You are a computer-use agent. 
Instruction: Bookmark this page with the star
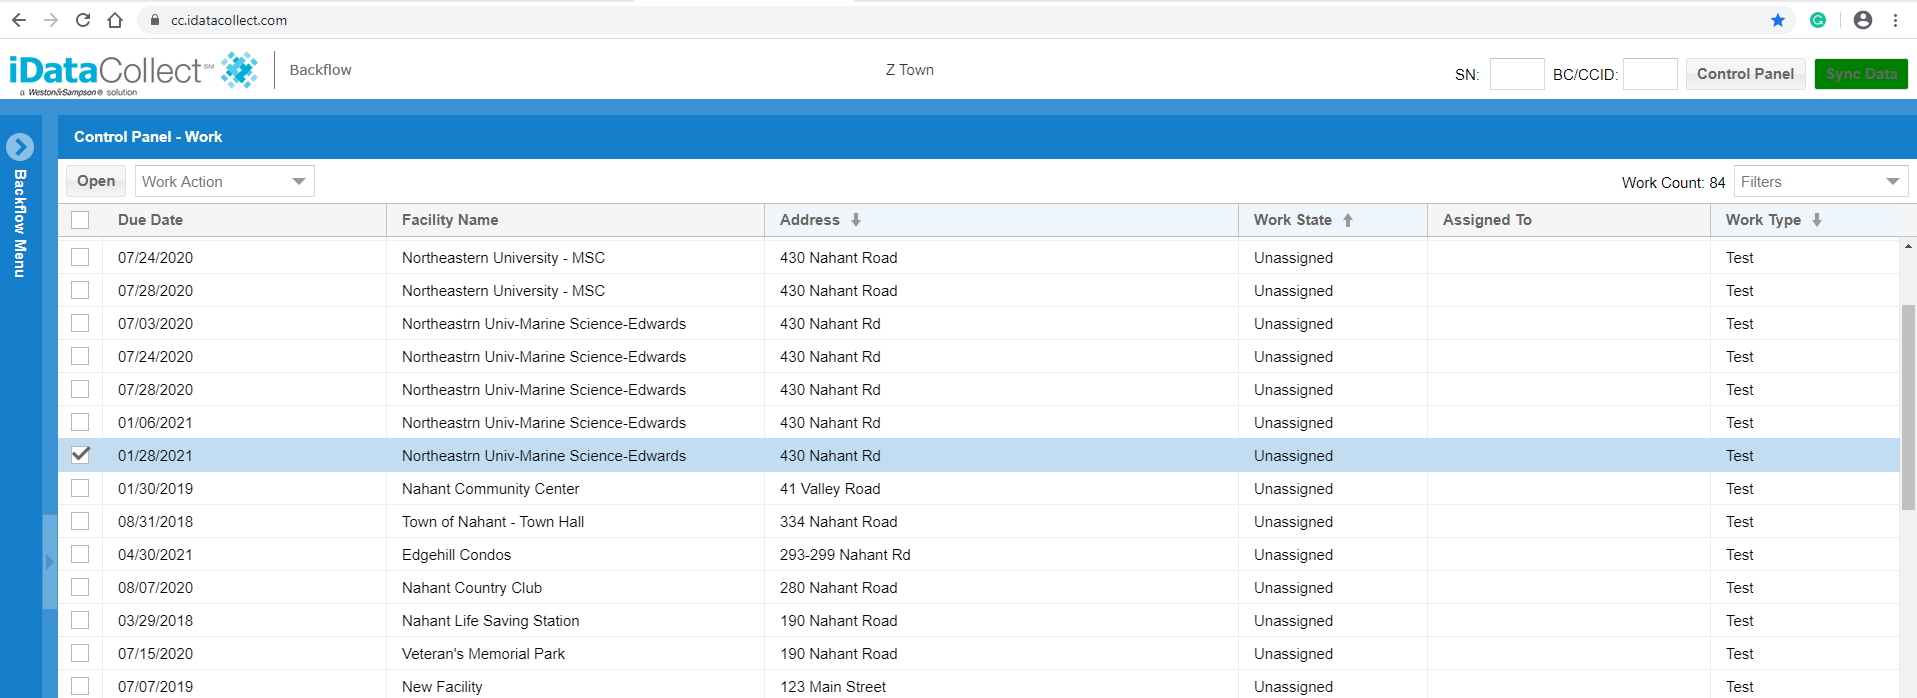[x=1778, y=20]
